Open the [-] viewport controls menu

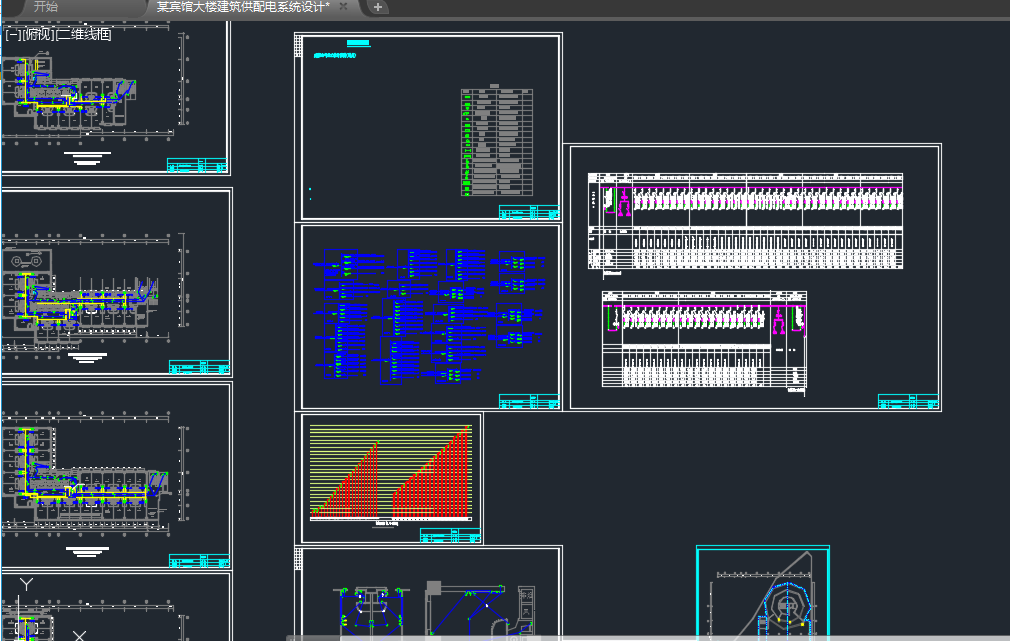tap(13, 34)
